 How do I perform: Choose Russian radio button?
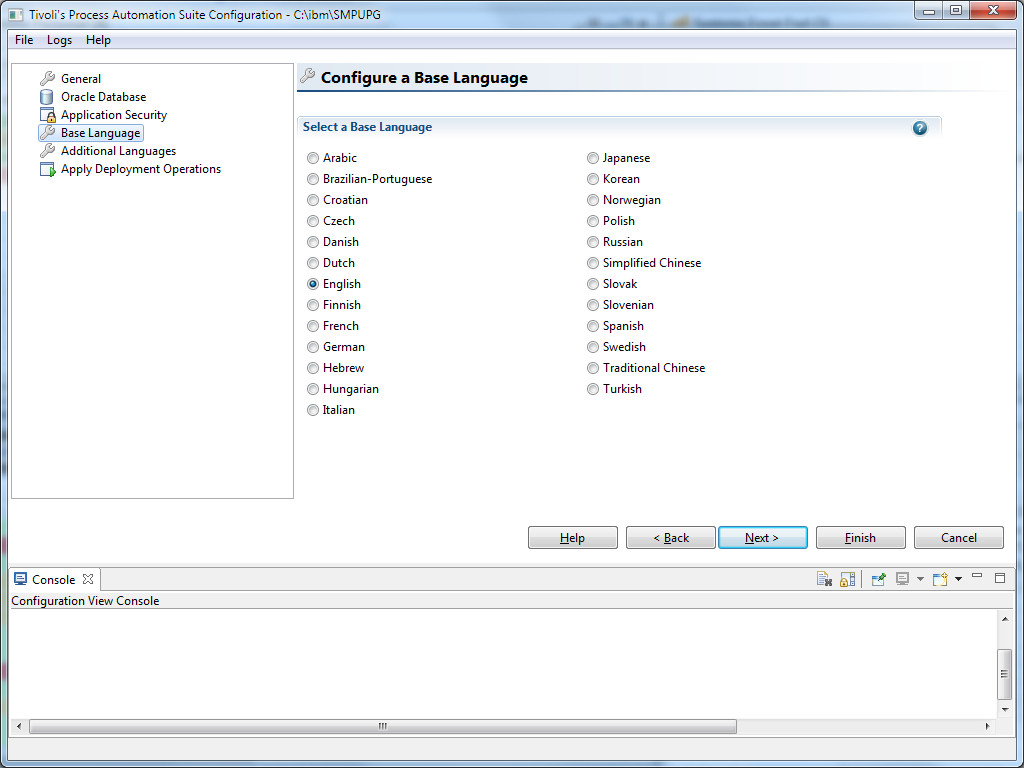click(x=592, y=242)
